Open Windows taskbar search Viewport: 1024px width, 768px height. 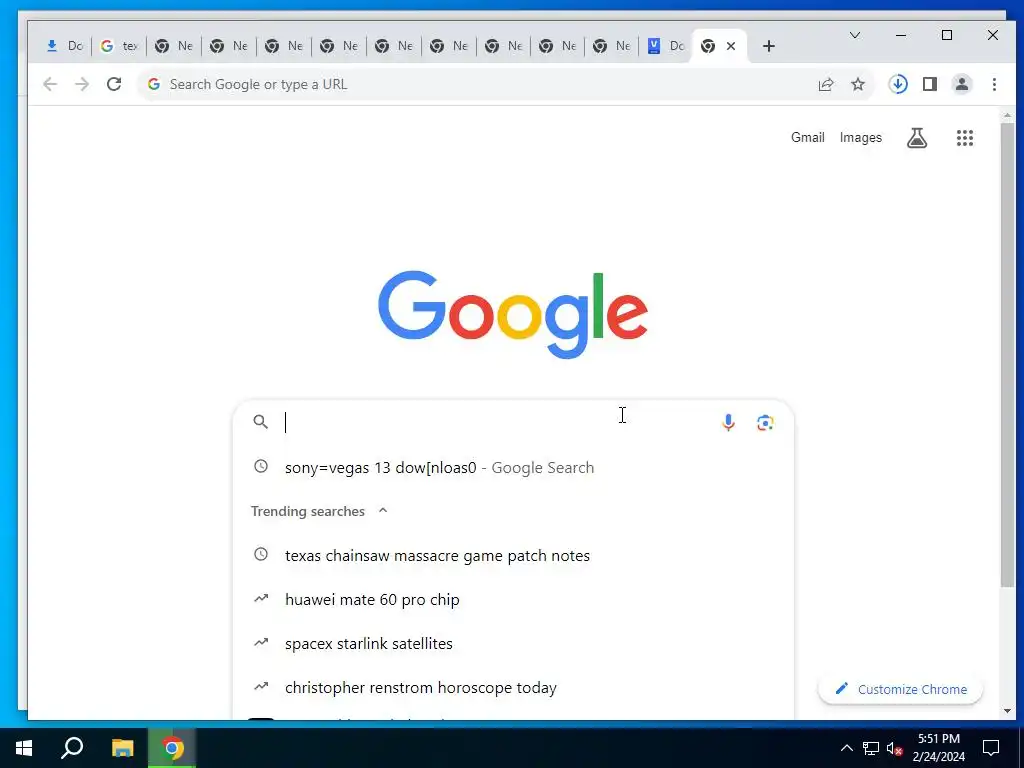coord(72,748)
